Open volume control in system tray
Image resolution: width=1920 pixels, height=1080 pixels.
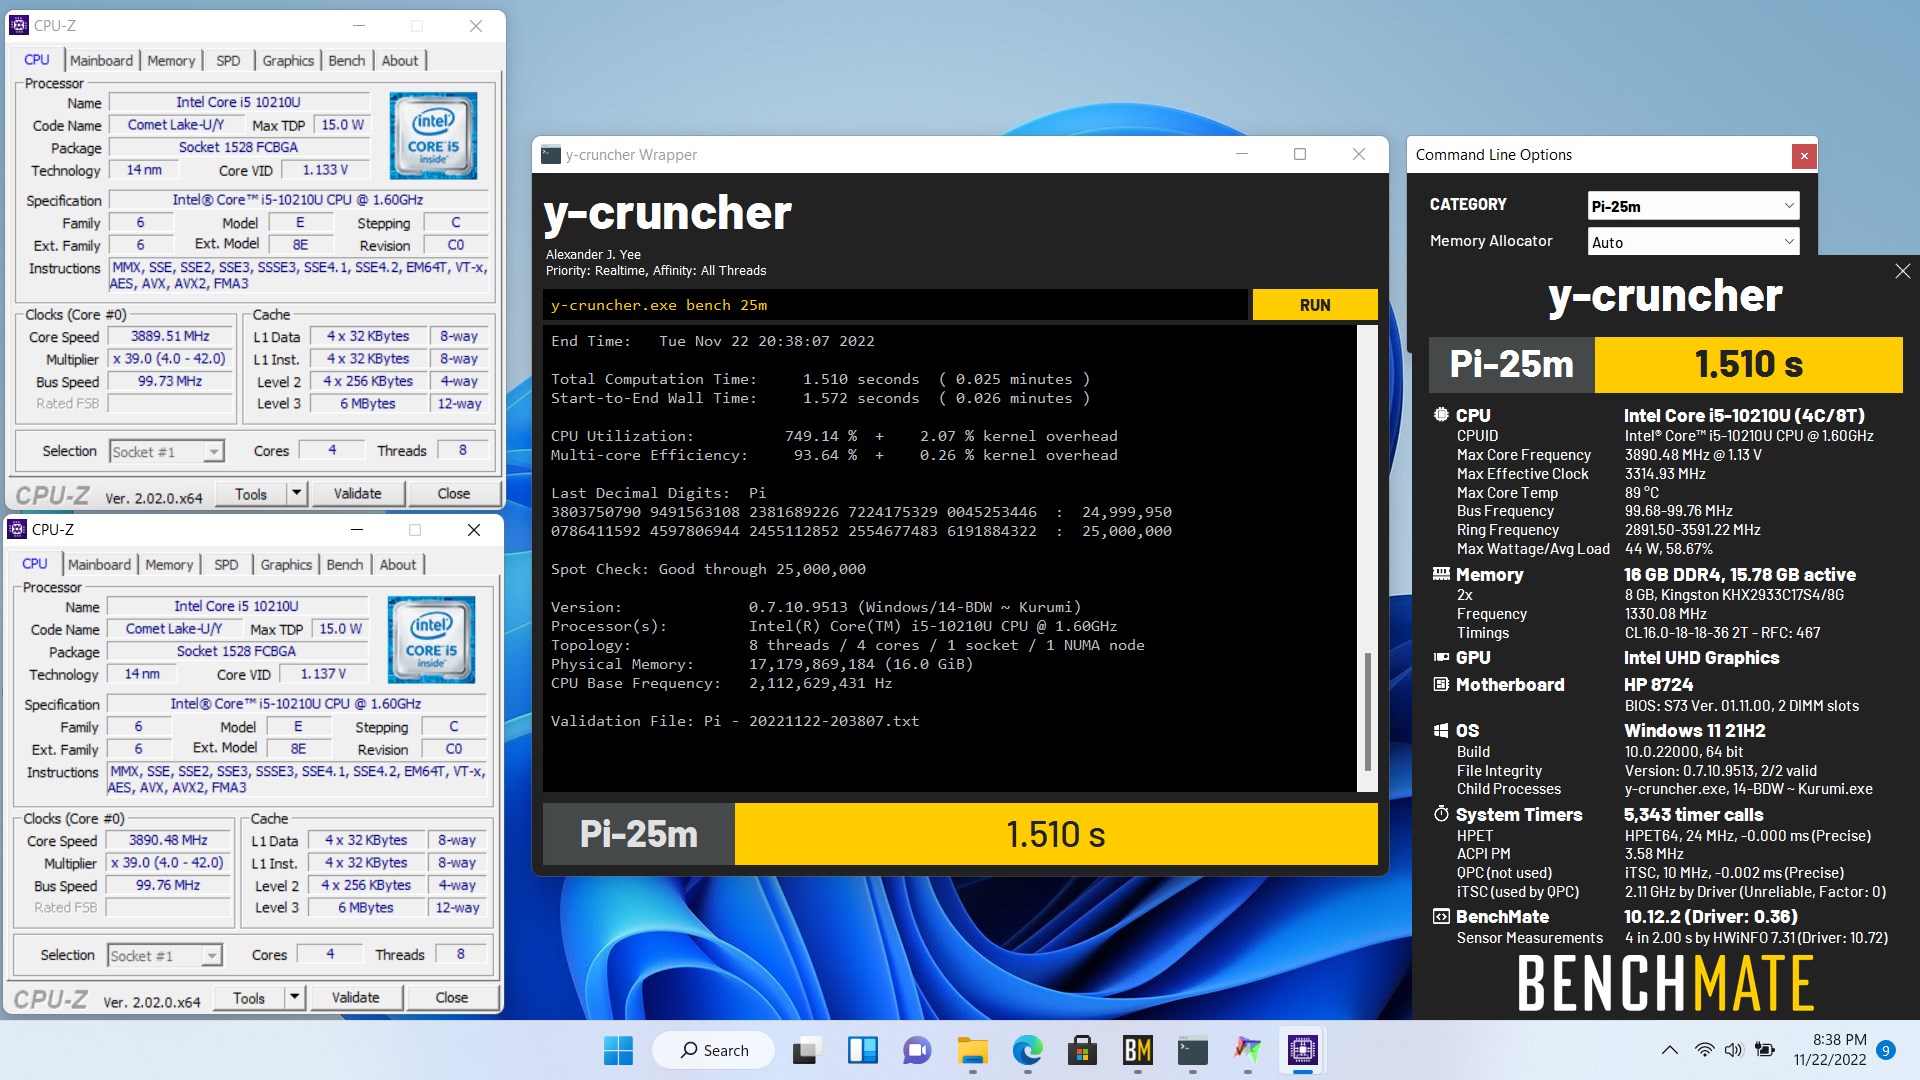(x=1733, y=1050)
